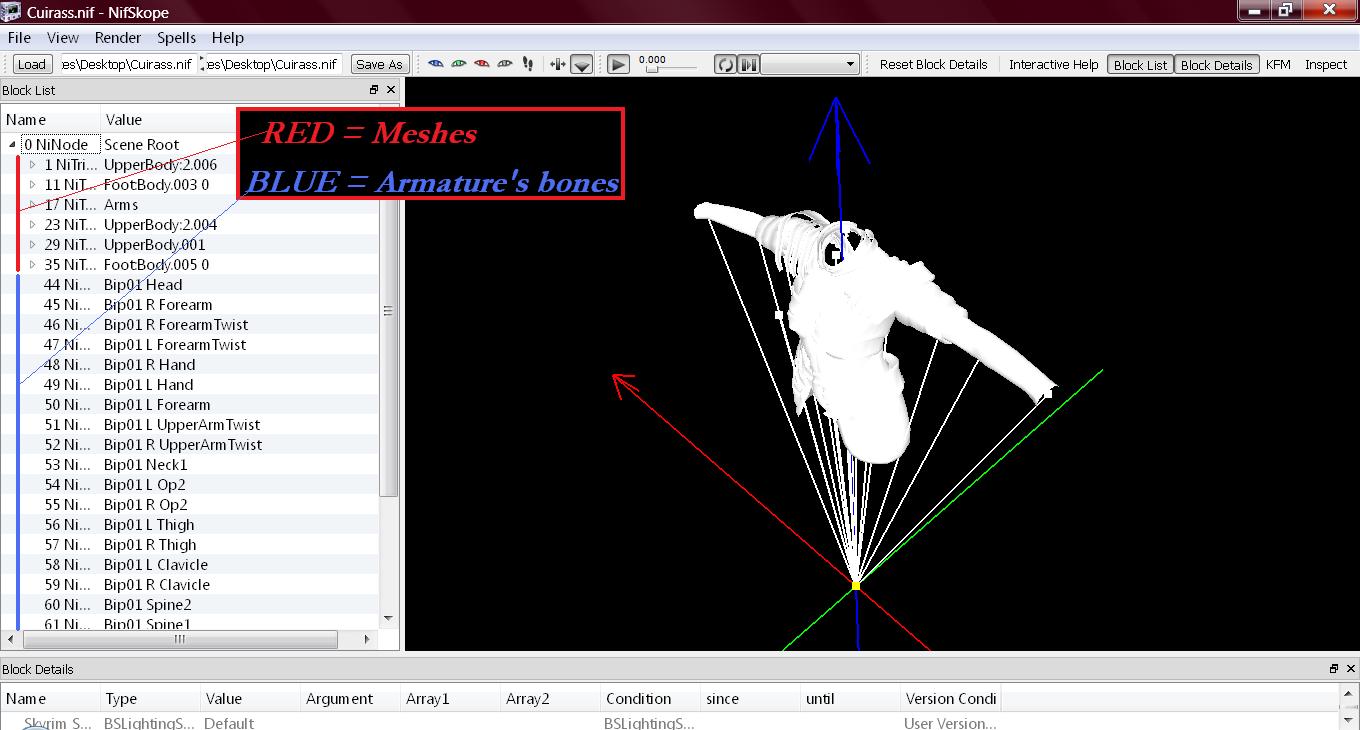The height and width of the screenshot is (730, 1360).
Task: Toggle animation loop button
Action: [724, 65]
